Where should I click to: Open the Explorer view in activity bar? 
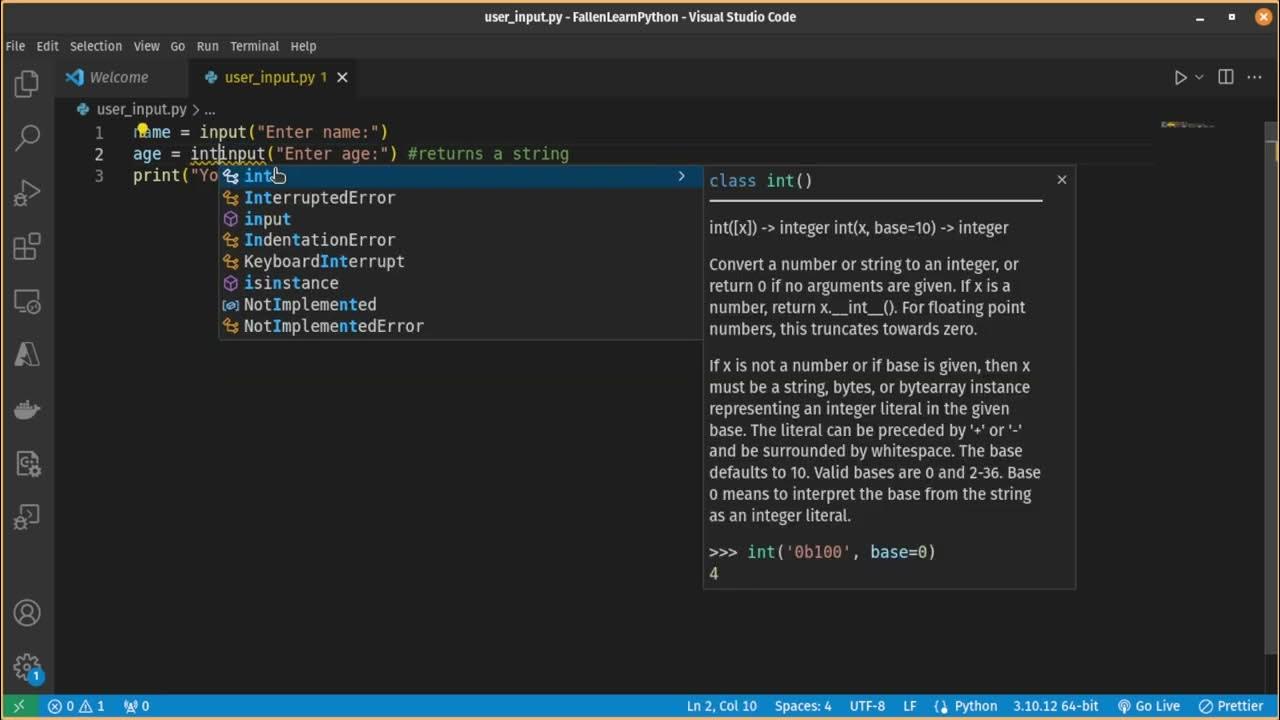point(27,84)
